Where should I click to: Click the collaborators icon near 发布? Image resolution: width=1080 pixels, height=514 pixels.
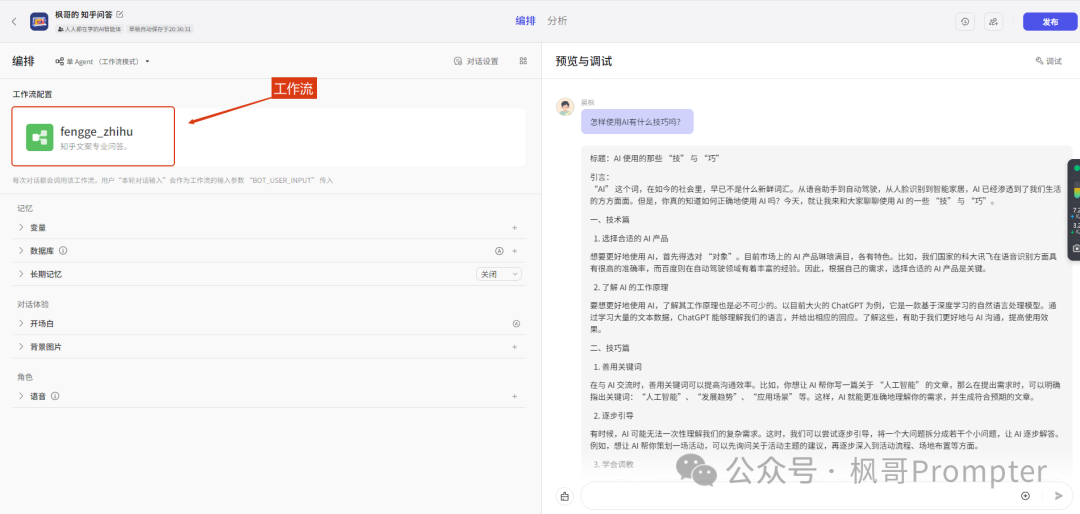tap(993, 21)
